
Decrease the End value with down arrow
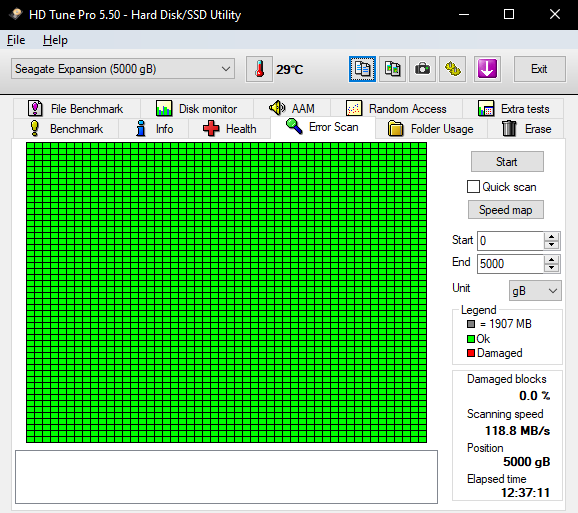(551, 268)
